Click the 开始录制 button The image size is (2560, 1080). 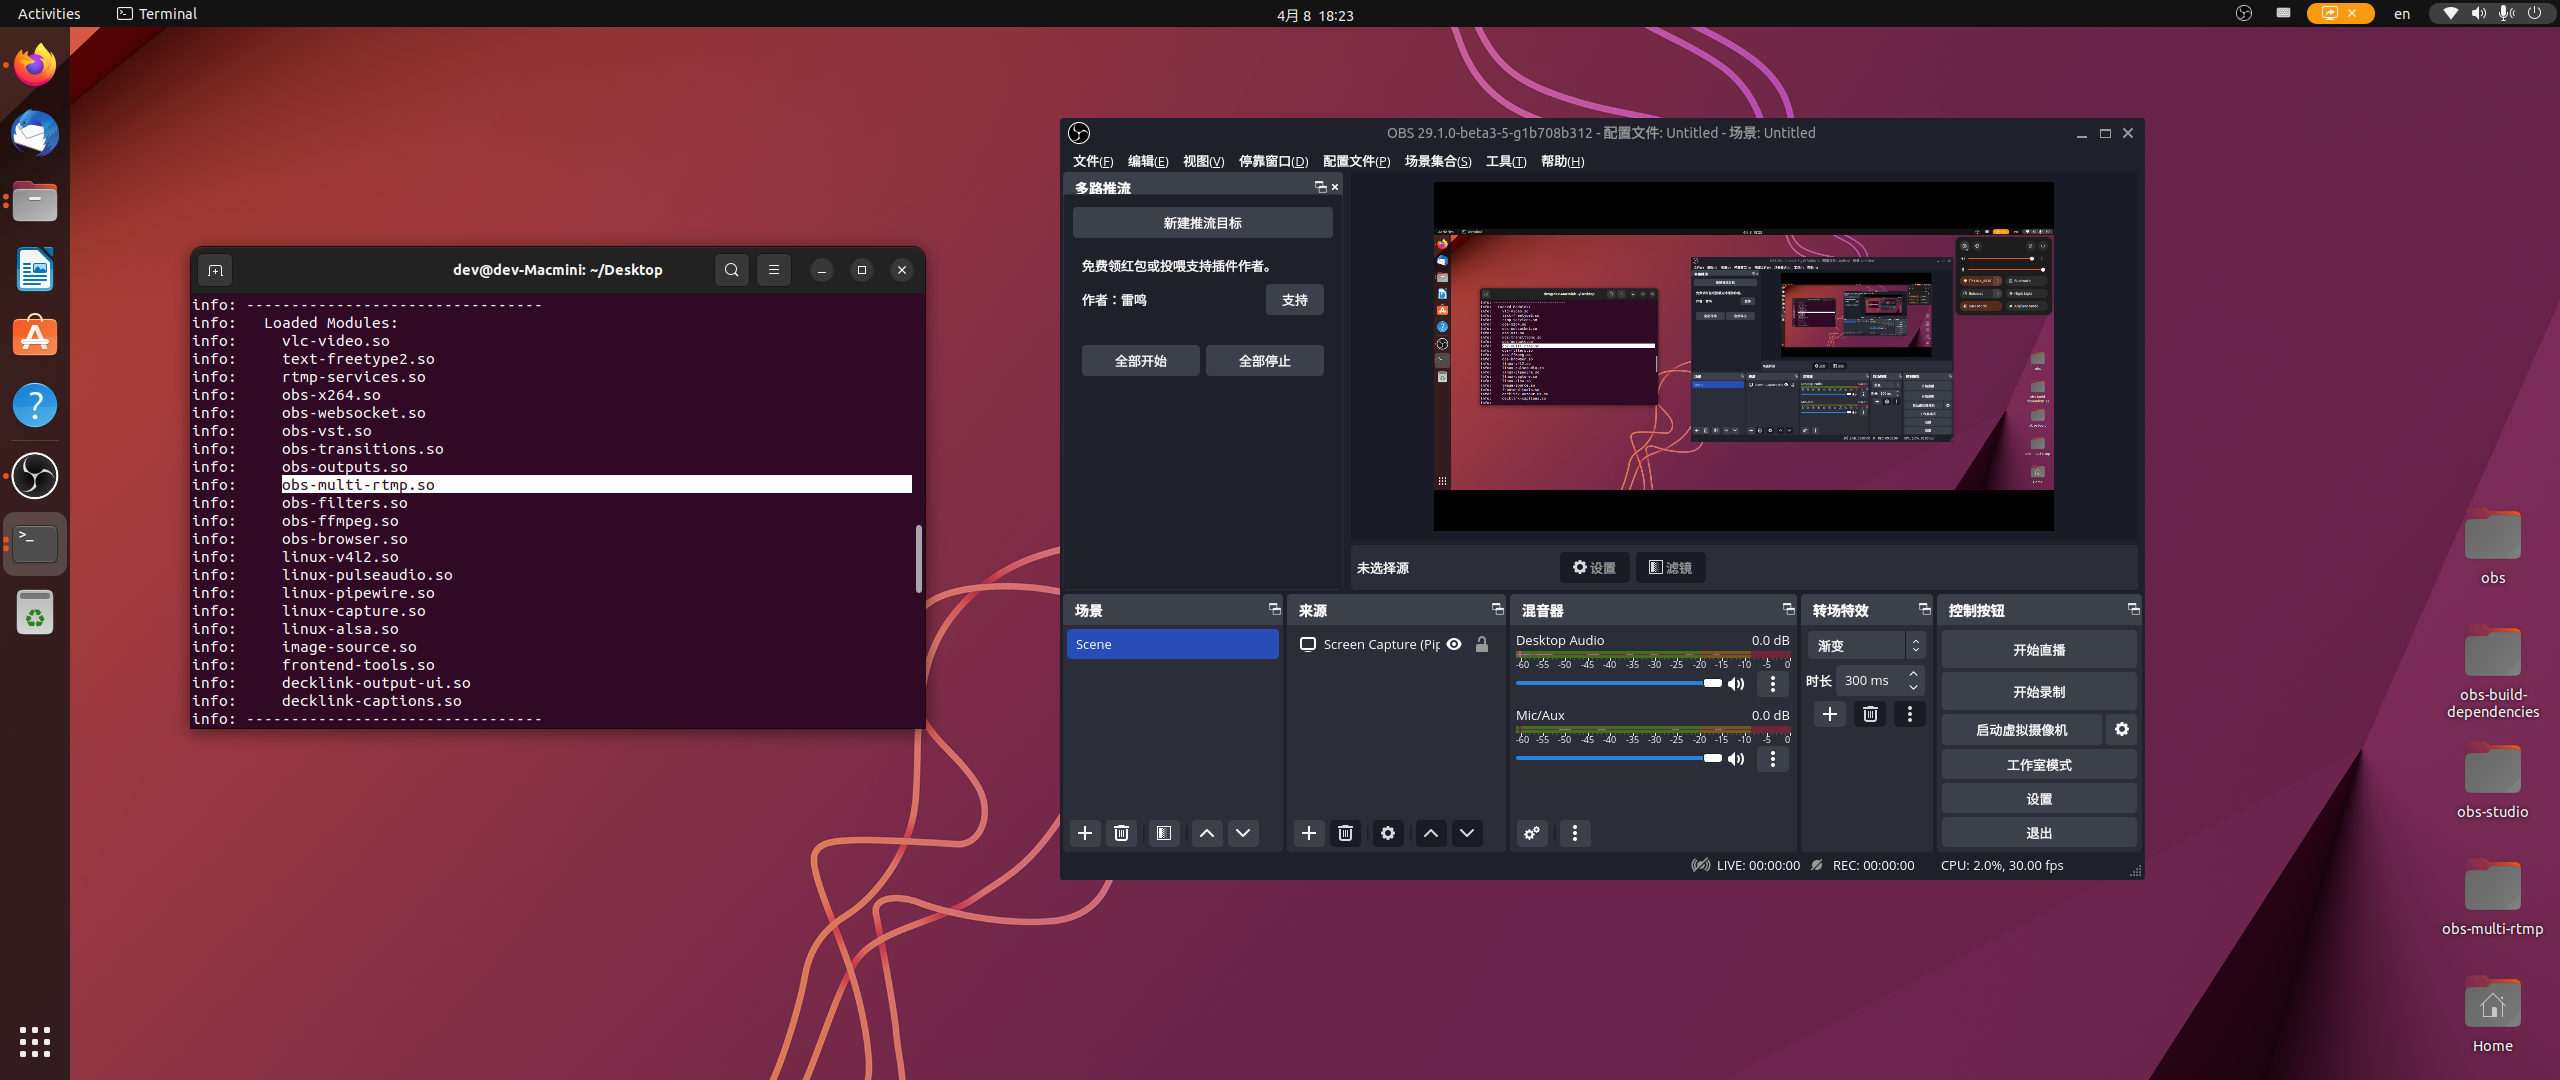point(2038,692)
